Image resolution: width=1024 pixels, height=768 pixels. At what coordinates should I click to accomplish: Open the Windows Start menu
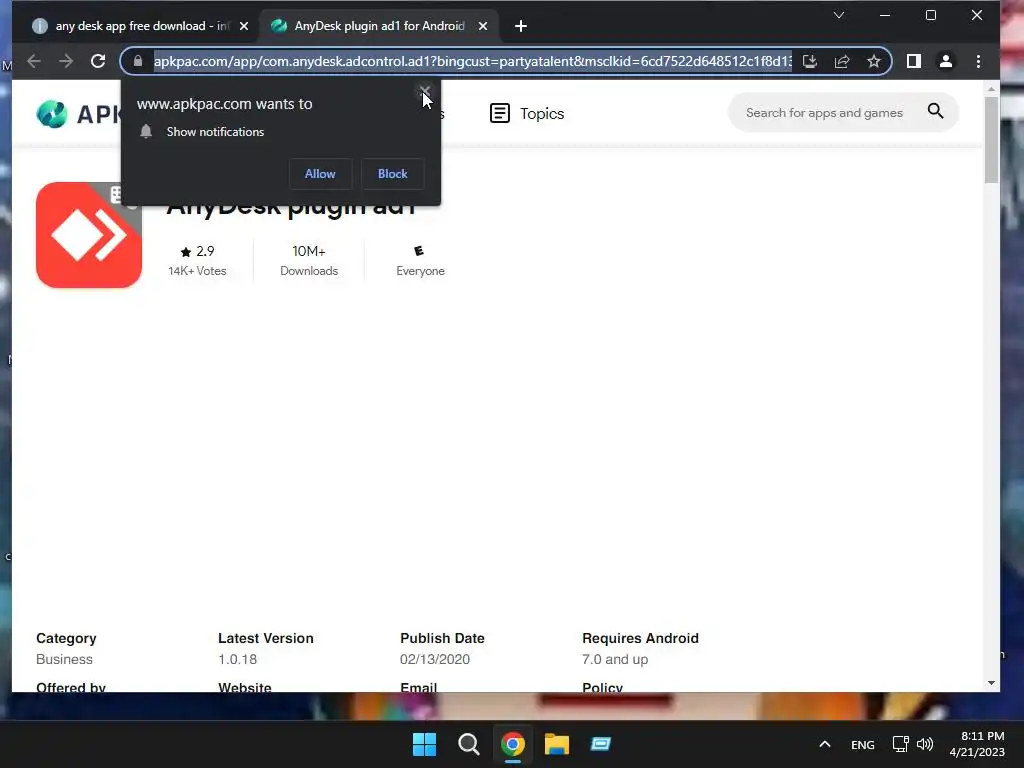click(x=424, y=744)
